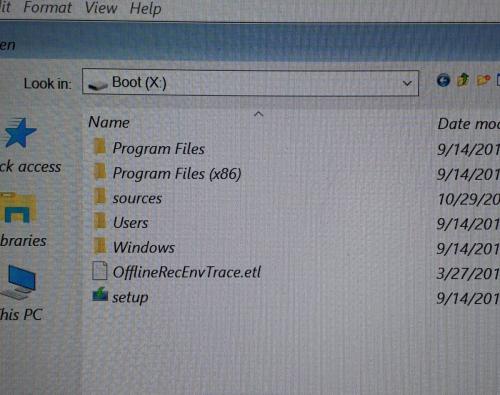Select the Libraries folder icon
500x395 pixels.
click(x=17, y=208)
